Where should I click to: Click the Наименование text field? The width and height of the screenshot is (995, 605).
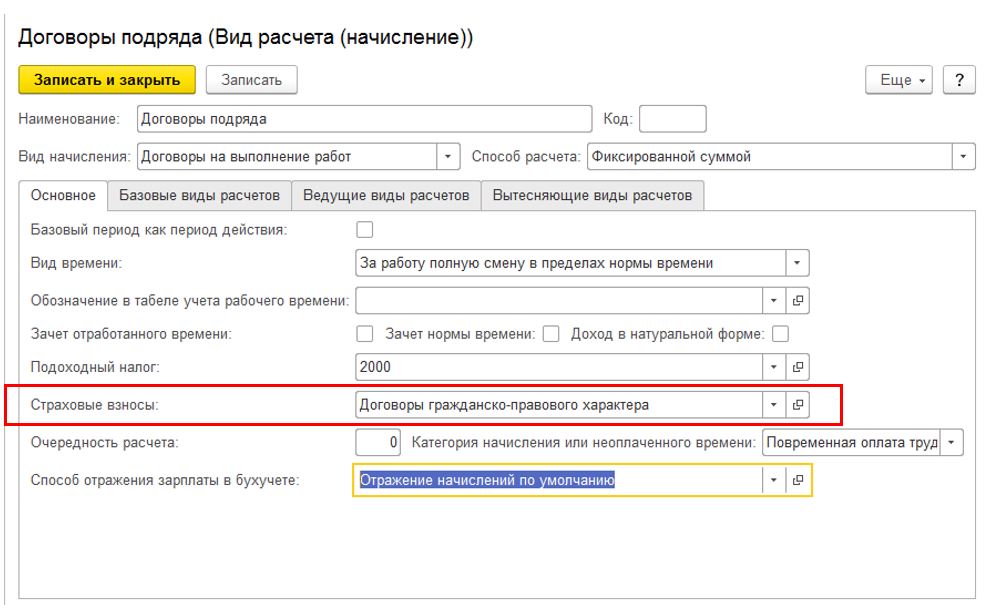coord(364,119)
